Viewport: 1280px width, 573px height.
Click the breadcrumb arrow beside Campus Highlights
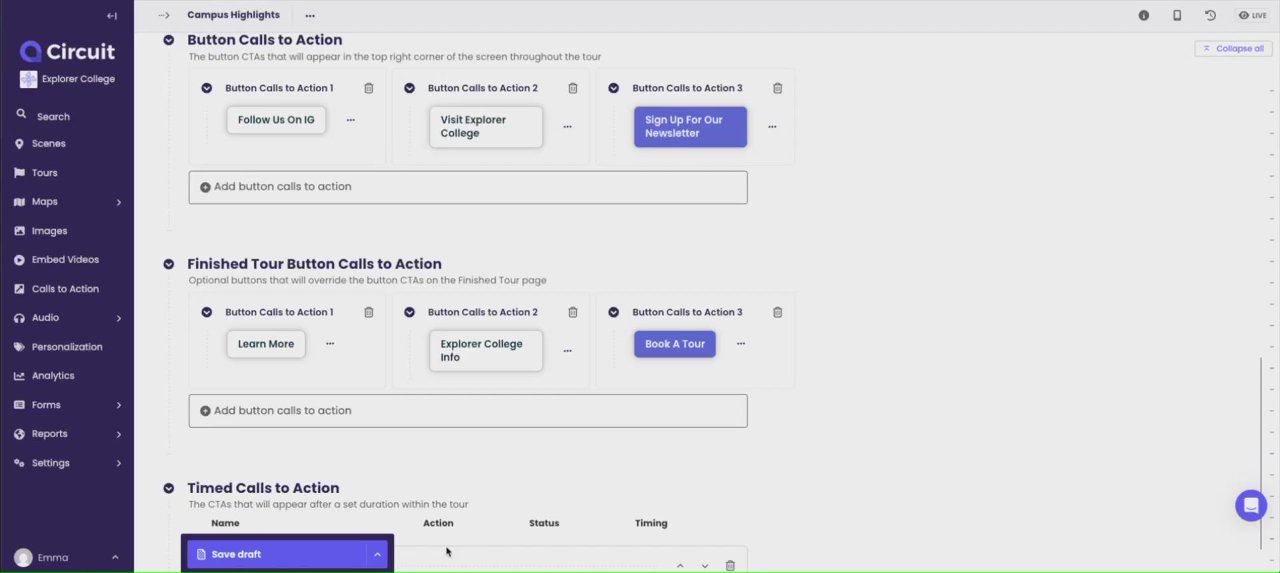[164, 16]
